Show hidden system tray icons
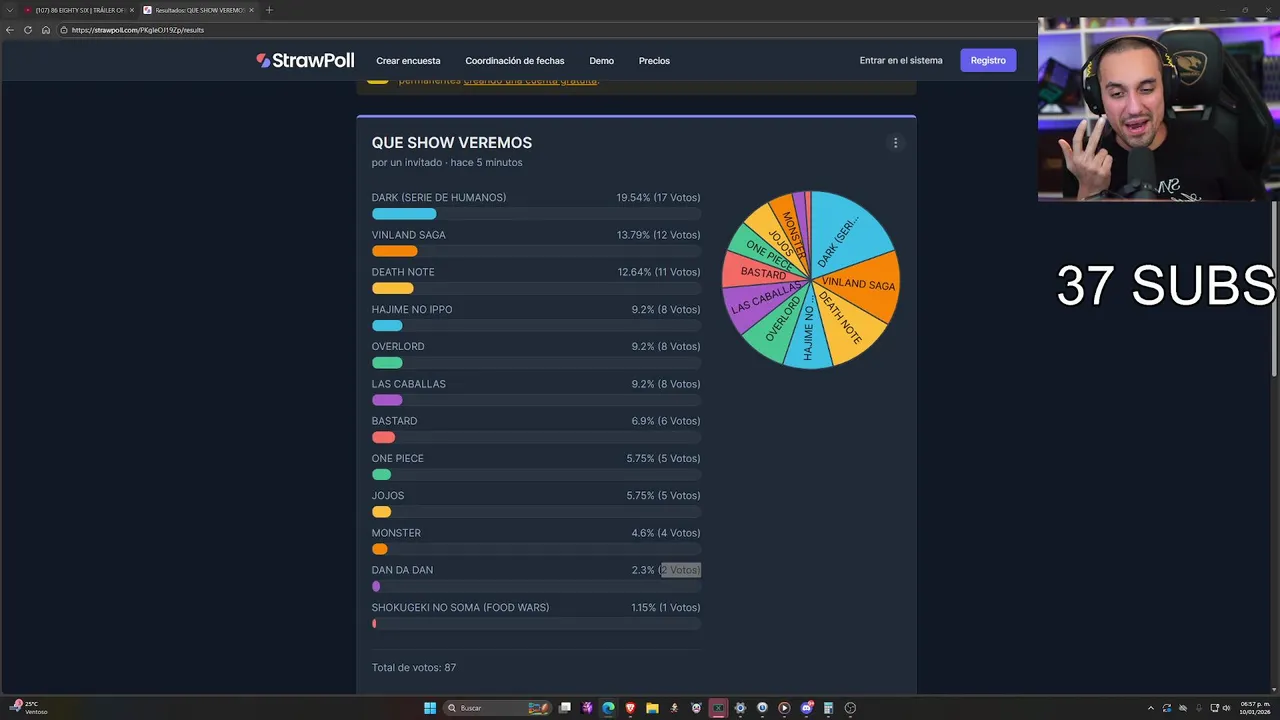The image size is (1280, 720). point(1150,708)
